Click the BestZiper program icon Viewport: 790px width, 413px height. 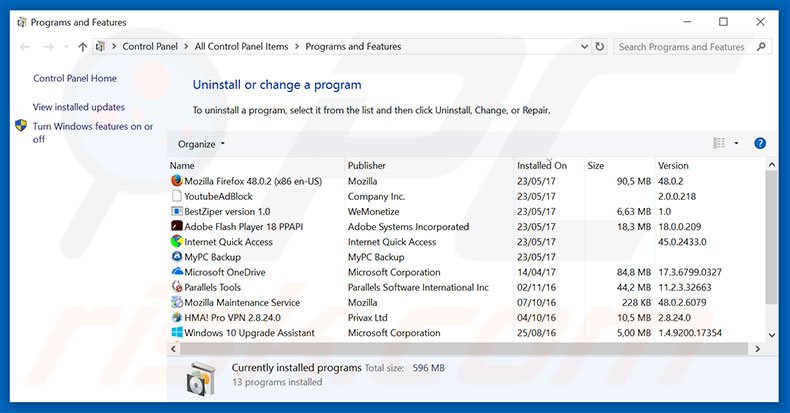(x=176, y=211)
